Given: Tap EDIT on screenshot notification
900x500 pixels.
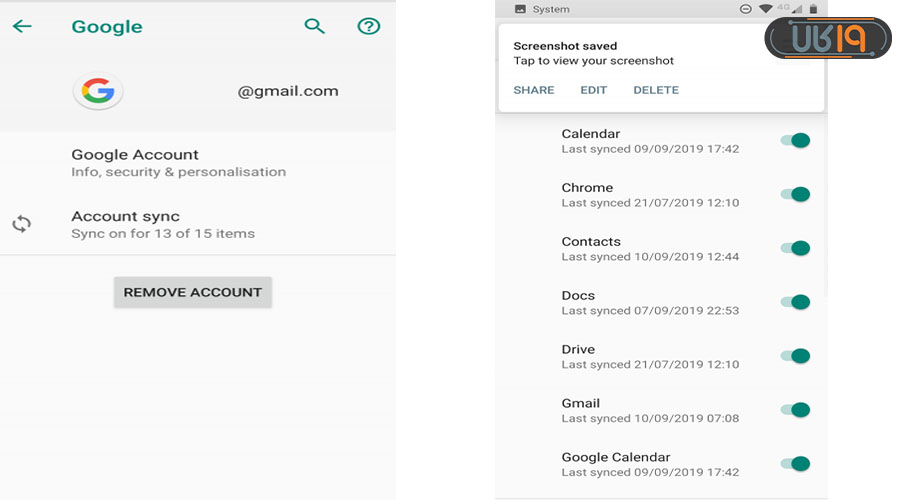Looking at the screenshot, I should [x=594, y=90].
